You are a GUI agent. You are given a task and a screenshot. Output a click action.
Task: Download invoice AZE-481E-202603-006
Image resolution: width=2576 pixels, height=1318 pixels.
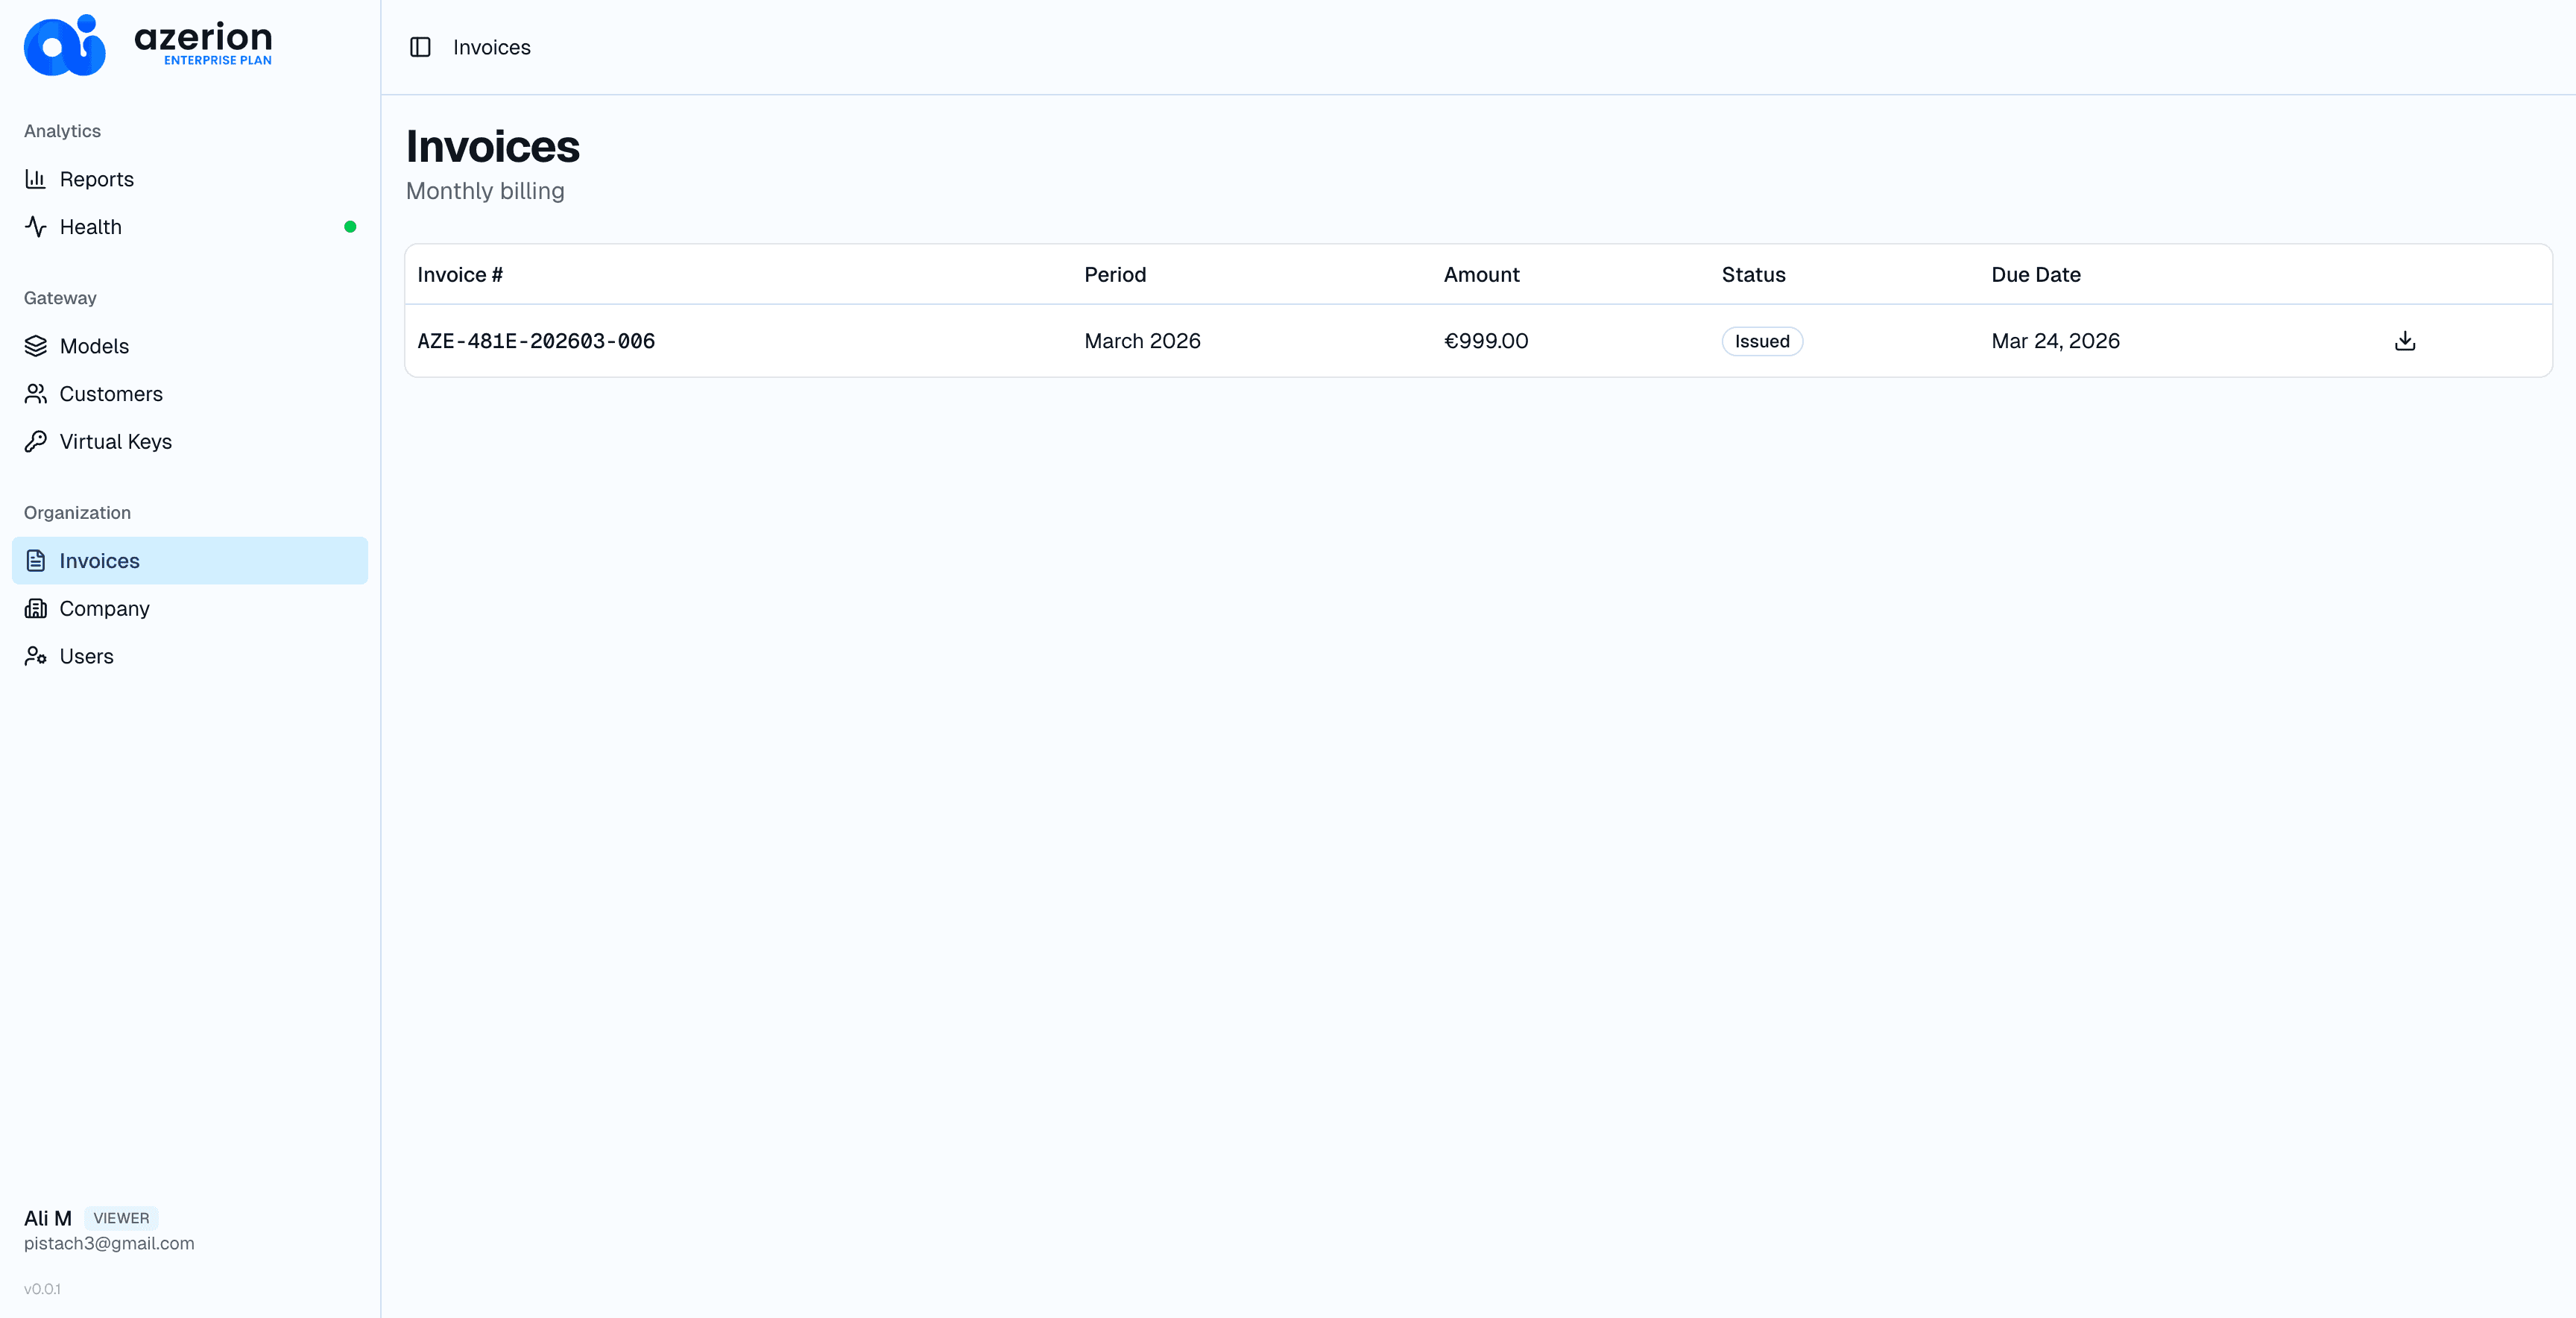click(x=2405, y=341)
